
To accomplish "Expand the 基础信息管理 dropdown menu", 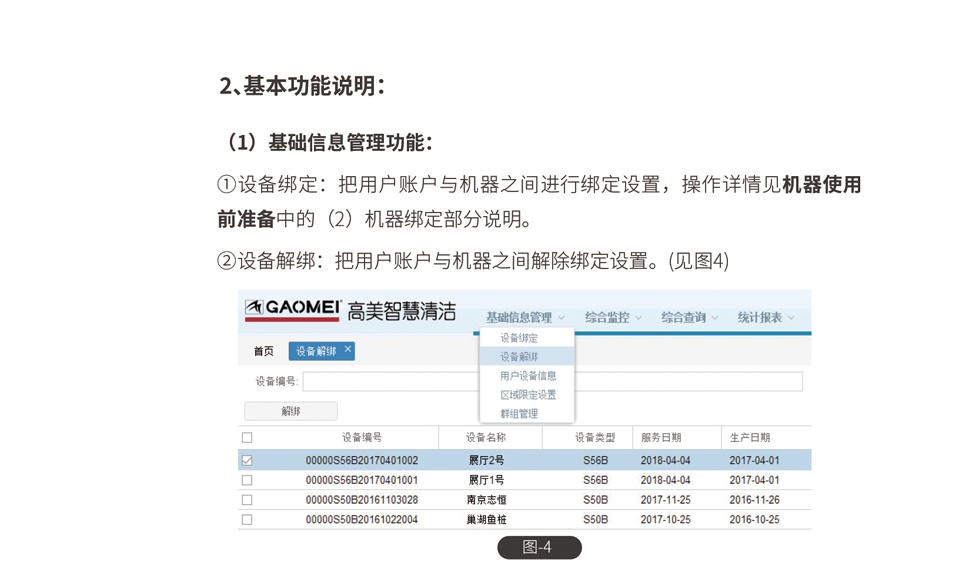I will point(525,318).
